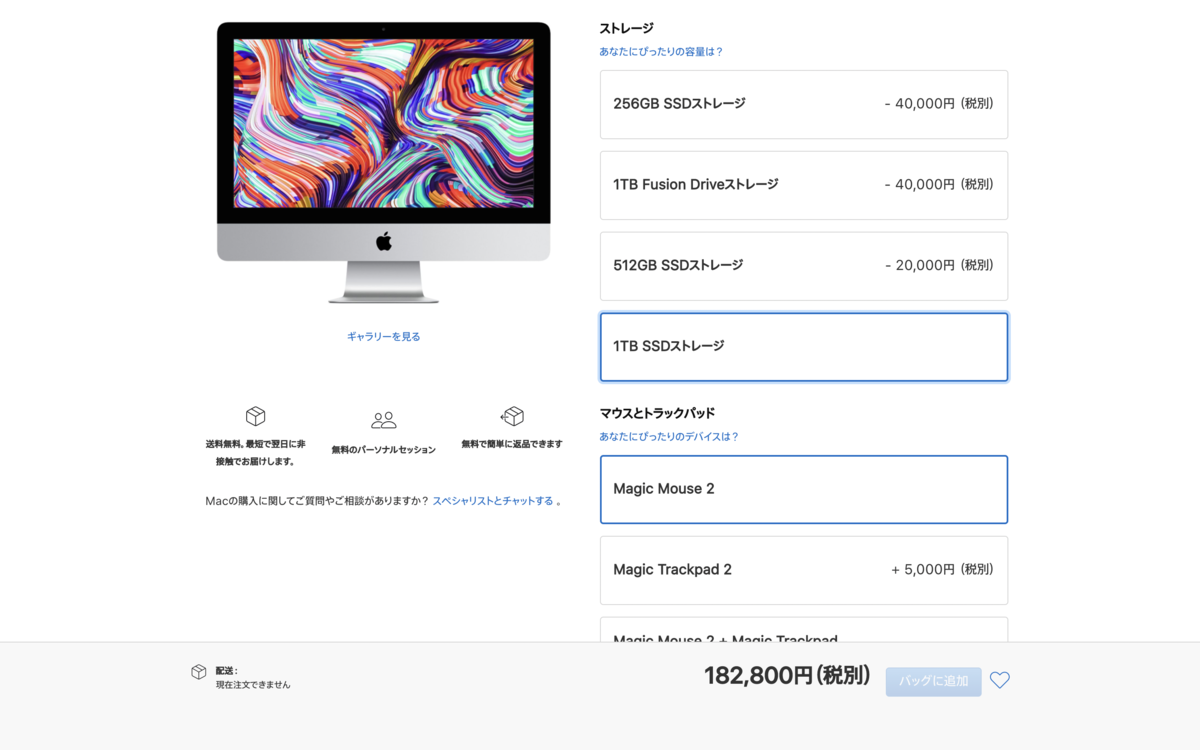Click the バッグに追加 button
The image size is (1200, 750).
coord(933,681)
